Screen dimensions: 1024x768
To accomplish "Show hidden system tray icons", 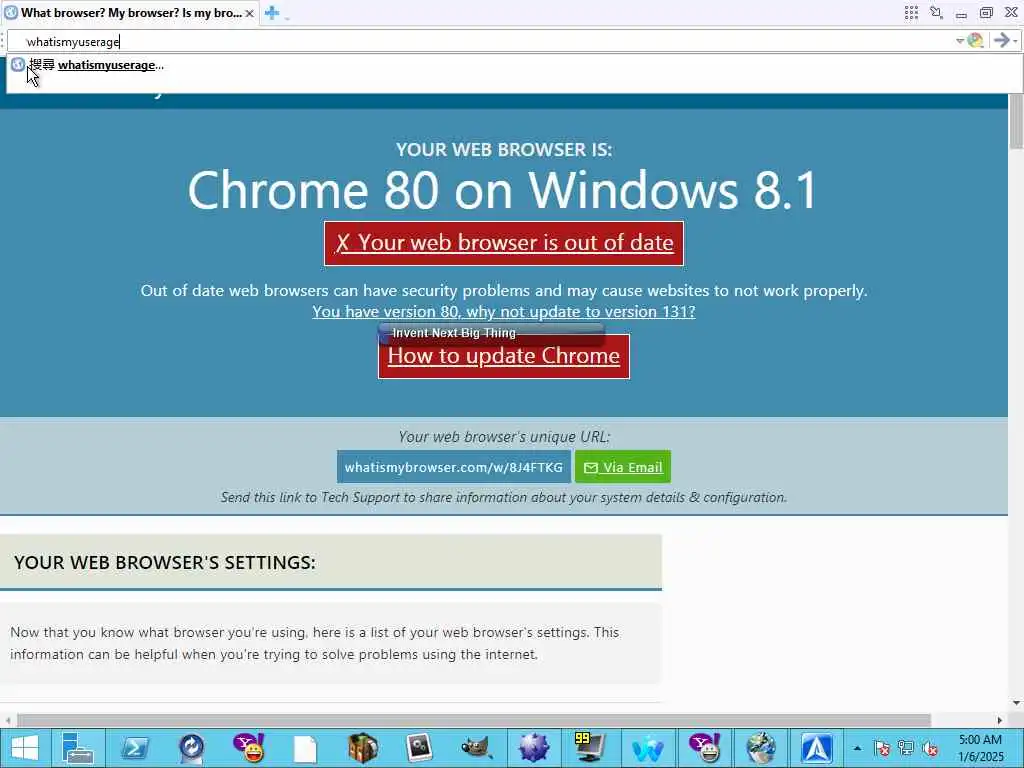I will [857, 748].
